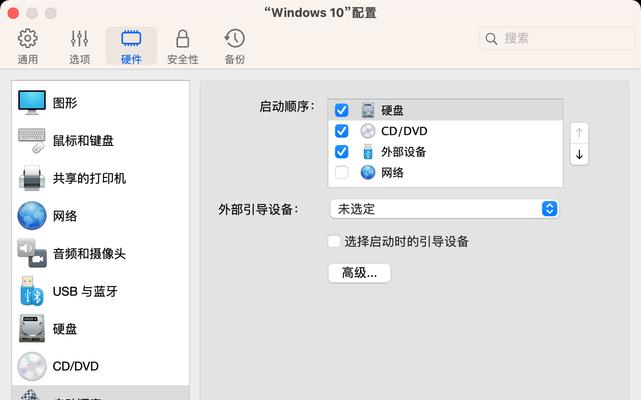
Task: Move selected boot device up with arrow
Action: tap(579, 133)
